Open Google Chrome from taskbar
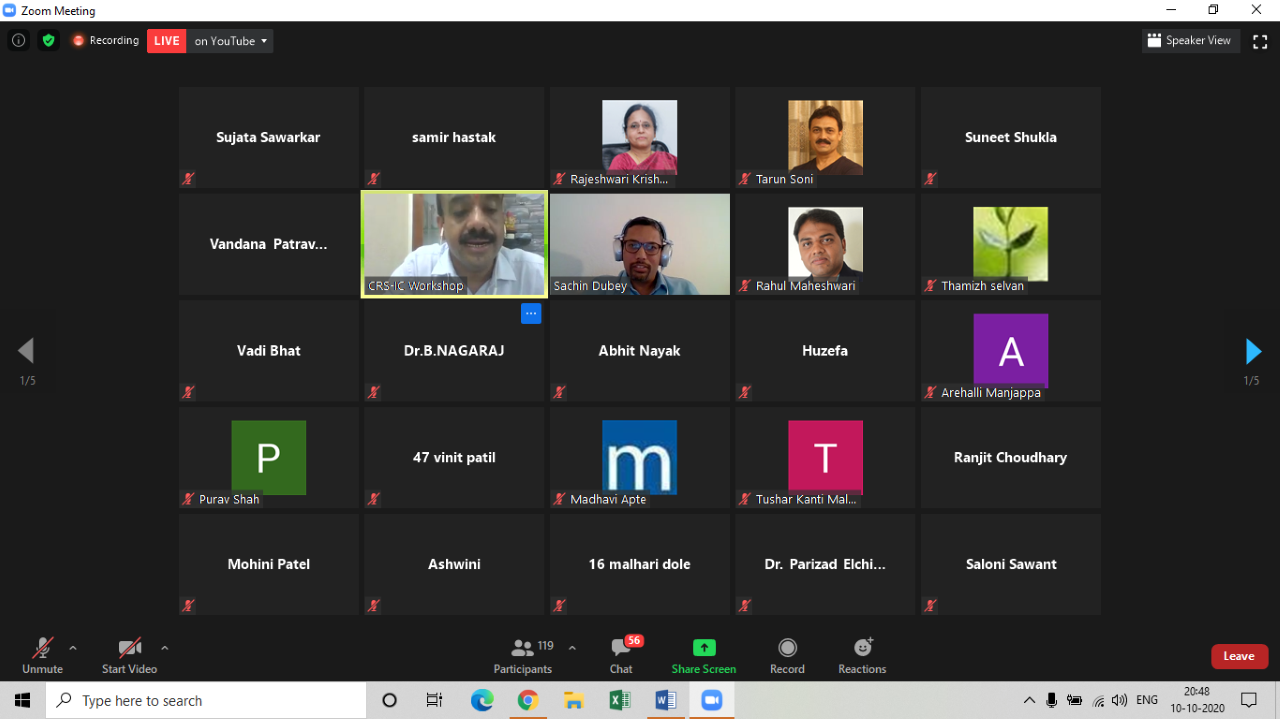1280x719 pixels. pyautogui.click(x=528, y=700)
